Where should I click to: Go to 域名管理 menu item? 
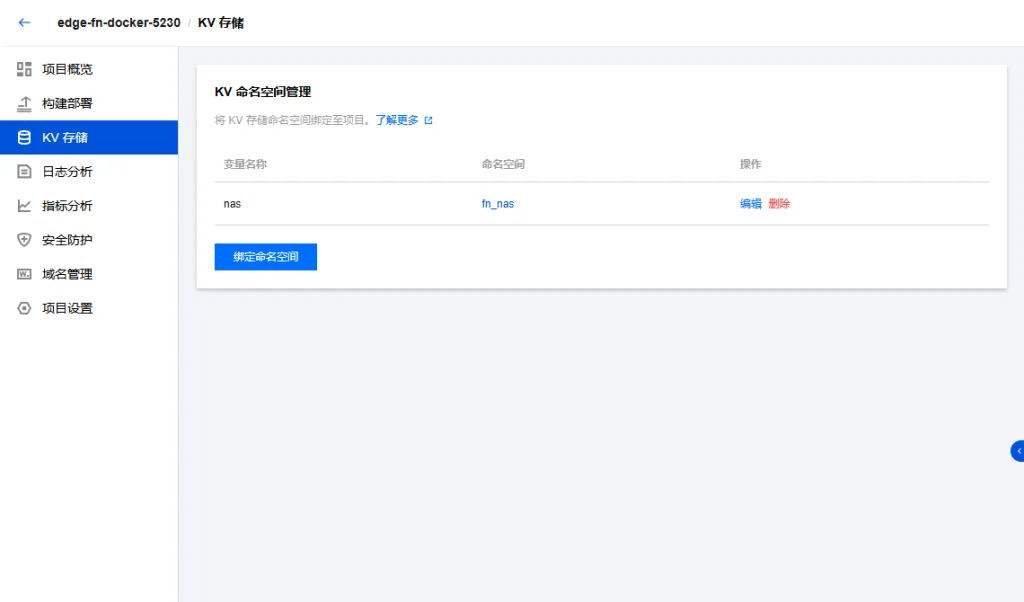pyautogui.click(x=67, y=274)
